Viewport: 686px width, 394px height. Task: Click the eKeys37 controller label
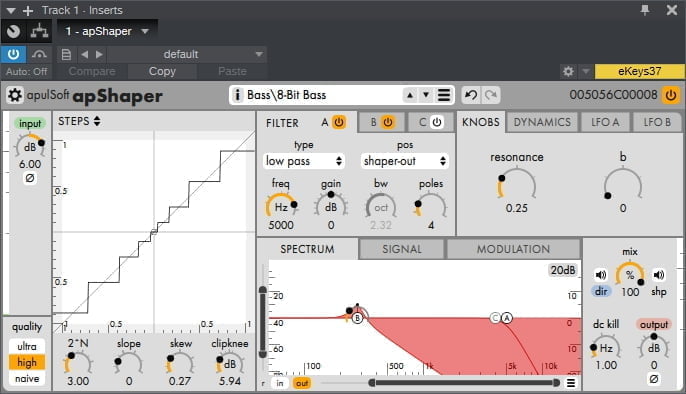(x=639, y=71)
